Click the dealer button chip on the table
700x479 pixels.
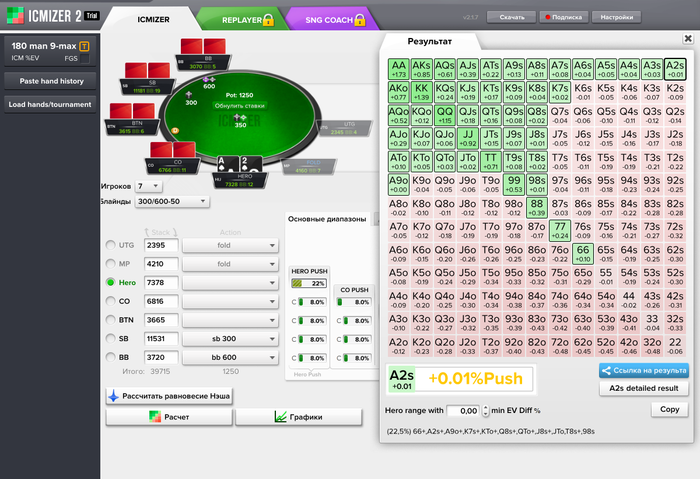[x=175, y=130]
